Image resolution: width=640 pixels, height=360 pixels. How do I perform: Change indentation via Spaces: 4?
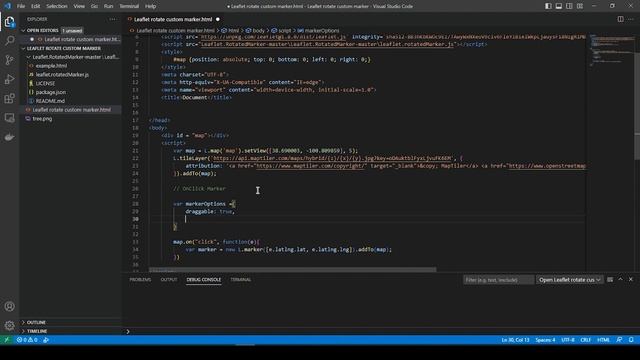(x=545, y=340)
